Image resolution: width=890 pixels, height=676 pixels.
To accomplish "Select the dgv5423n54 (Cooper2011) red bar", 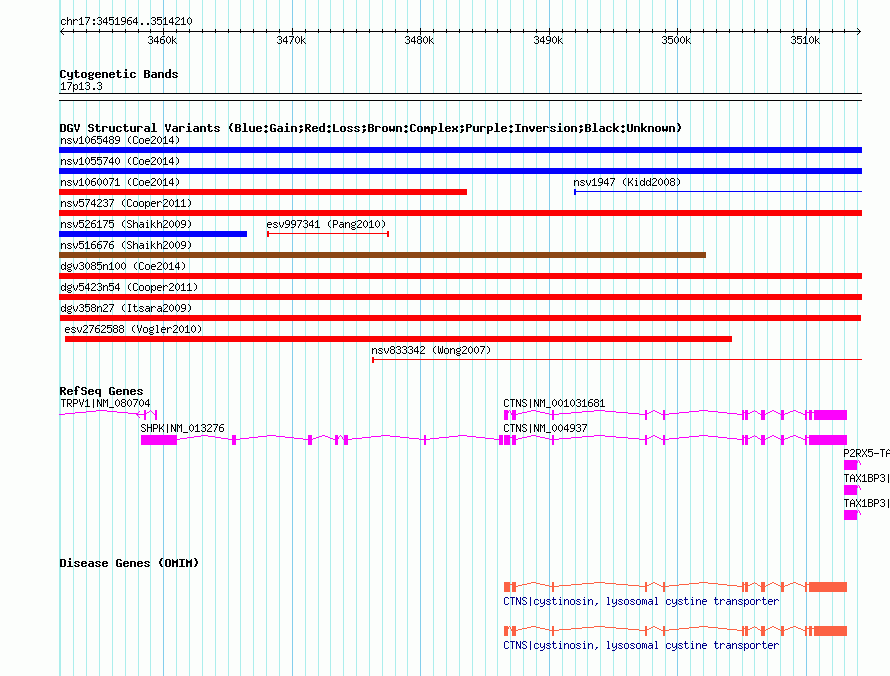I will point(460,297).
